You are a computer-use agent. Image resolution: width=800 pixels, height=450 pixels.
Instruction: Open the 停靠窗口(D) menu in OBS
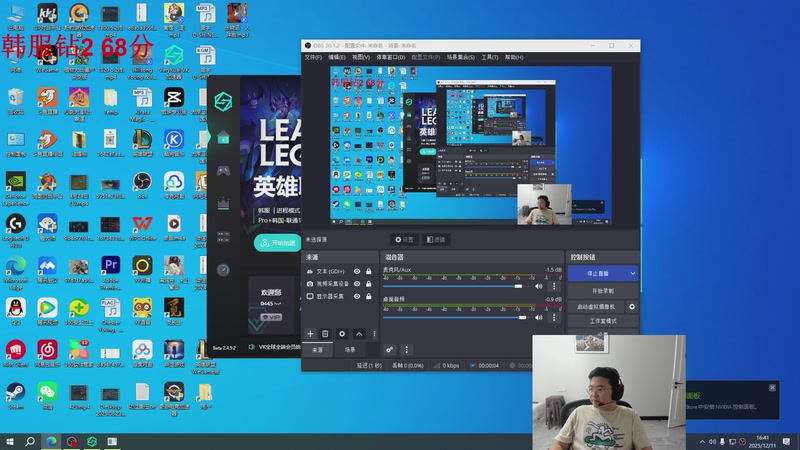[x=391, y=57]
